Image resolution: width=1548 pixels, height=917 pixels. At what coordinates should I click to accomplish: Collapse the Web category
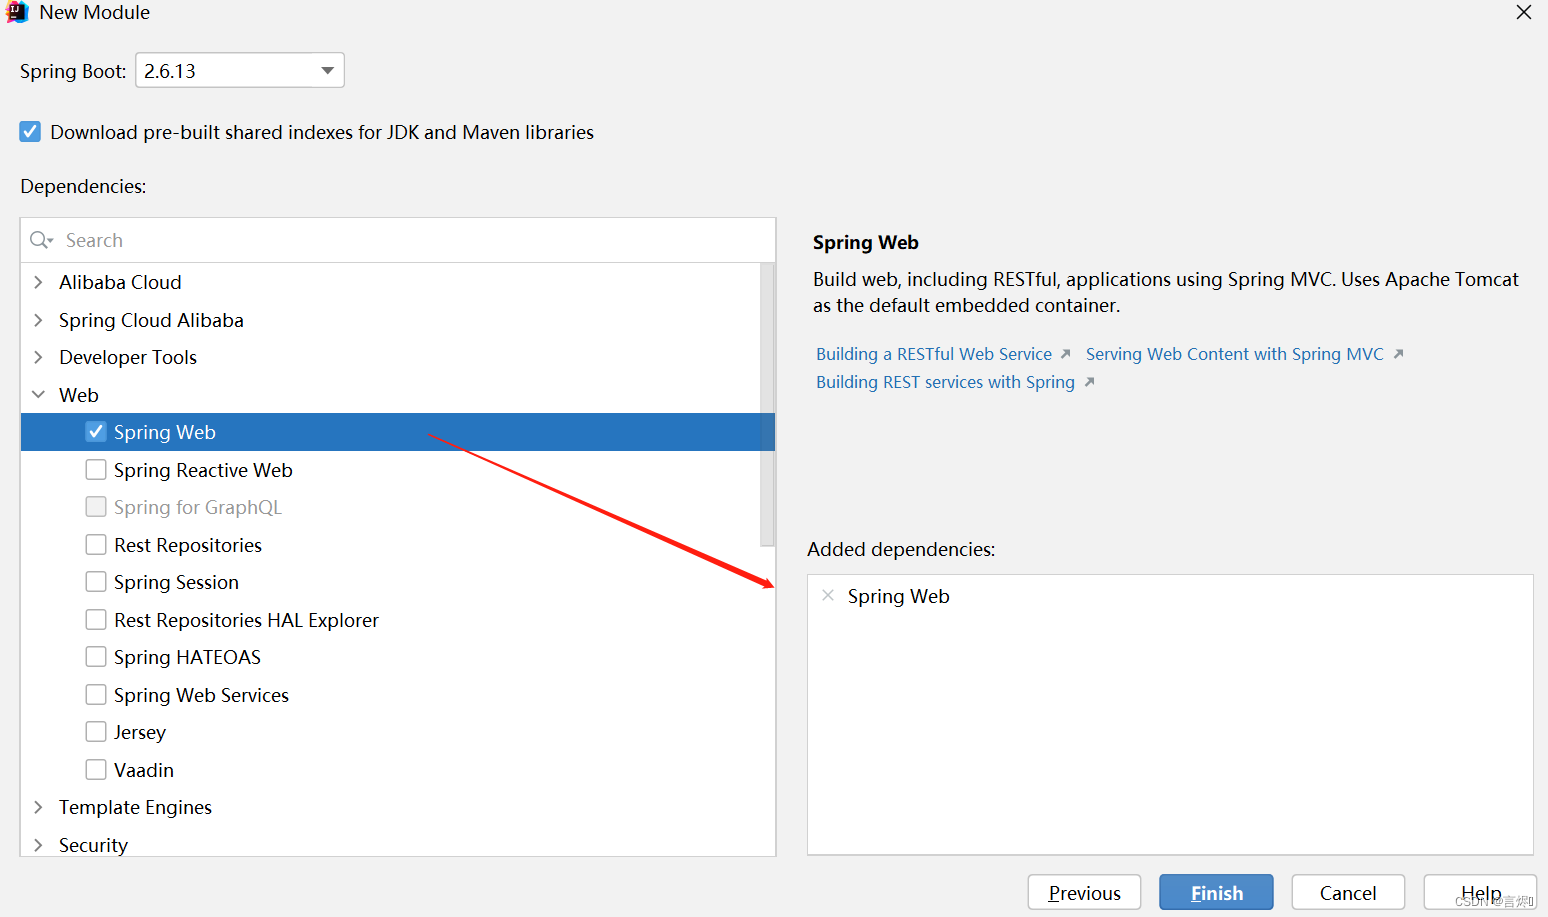pos(38,395)
